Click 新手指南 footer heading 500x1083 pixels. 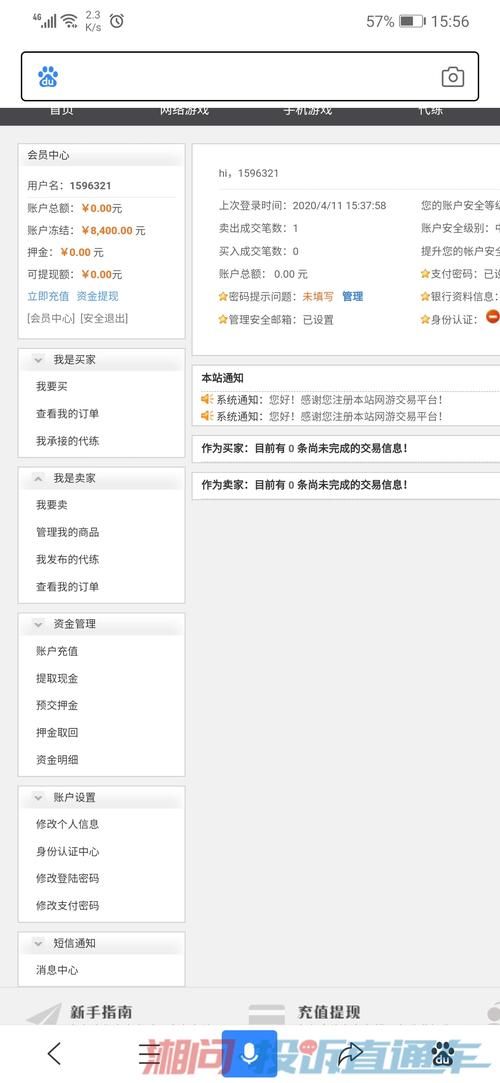[101, 1013]
